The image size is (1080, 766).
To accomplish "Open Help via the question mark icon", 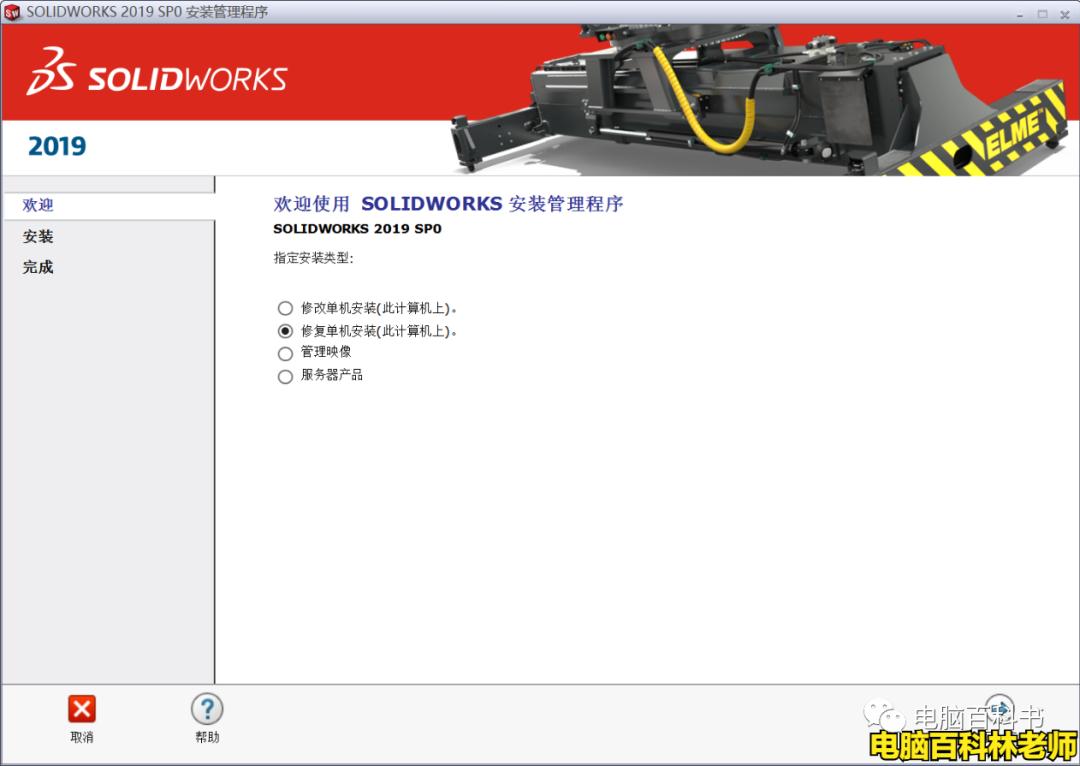I will tap(206, 708).
